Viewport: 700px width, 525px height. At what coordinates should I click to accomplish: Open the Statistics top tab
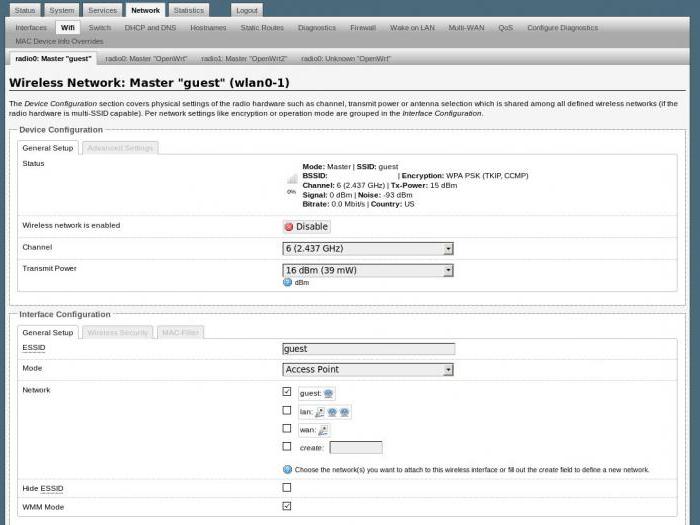point(188,10)
